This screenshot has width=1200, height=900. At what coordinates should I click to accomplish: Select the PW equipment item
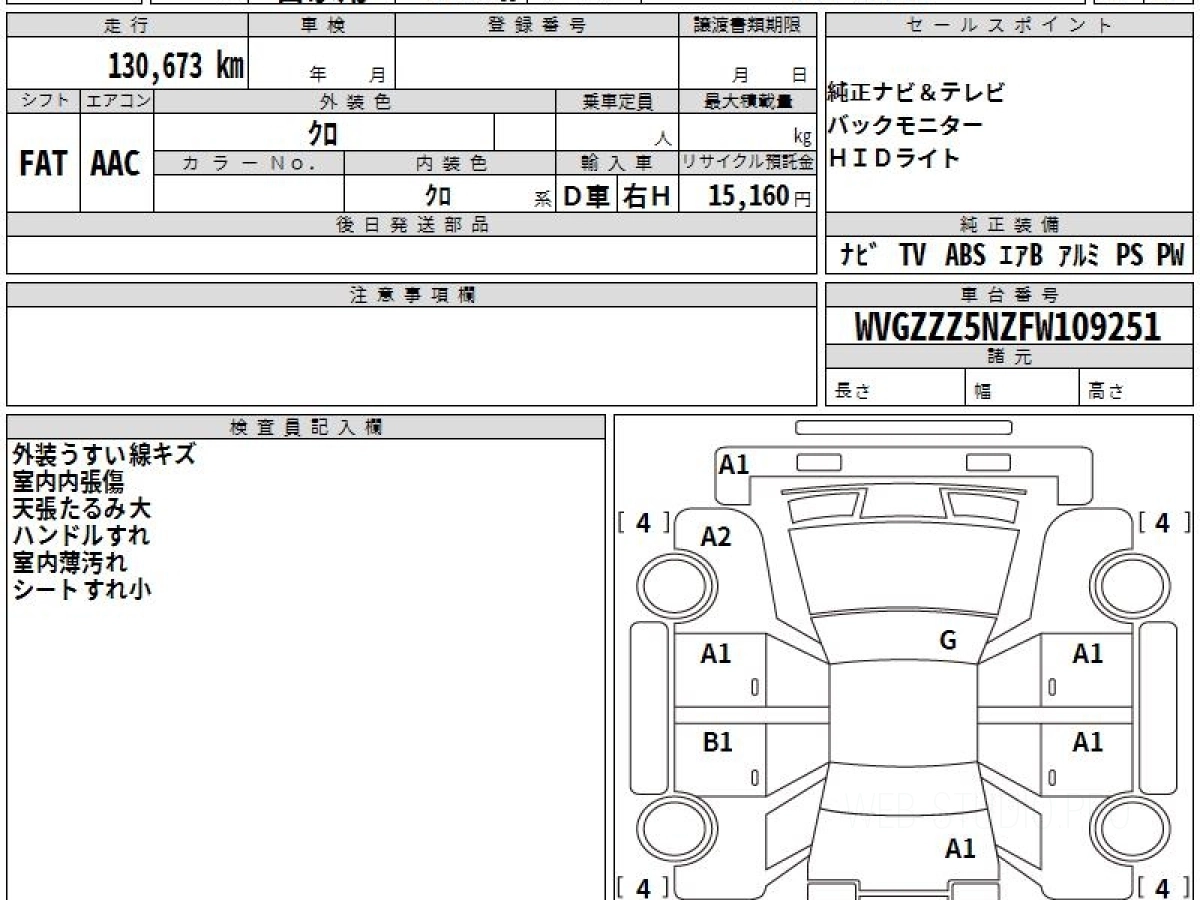(1170, 255)
